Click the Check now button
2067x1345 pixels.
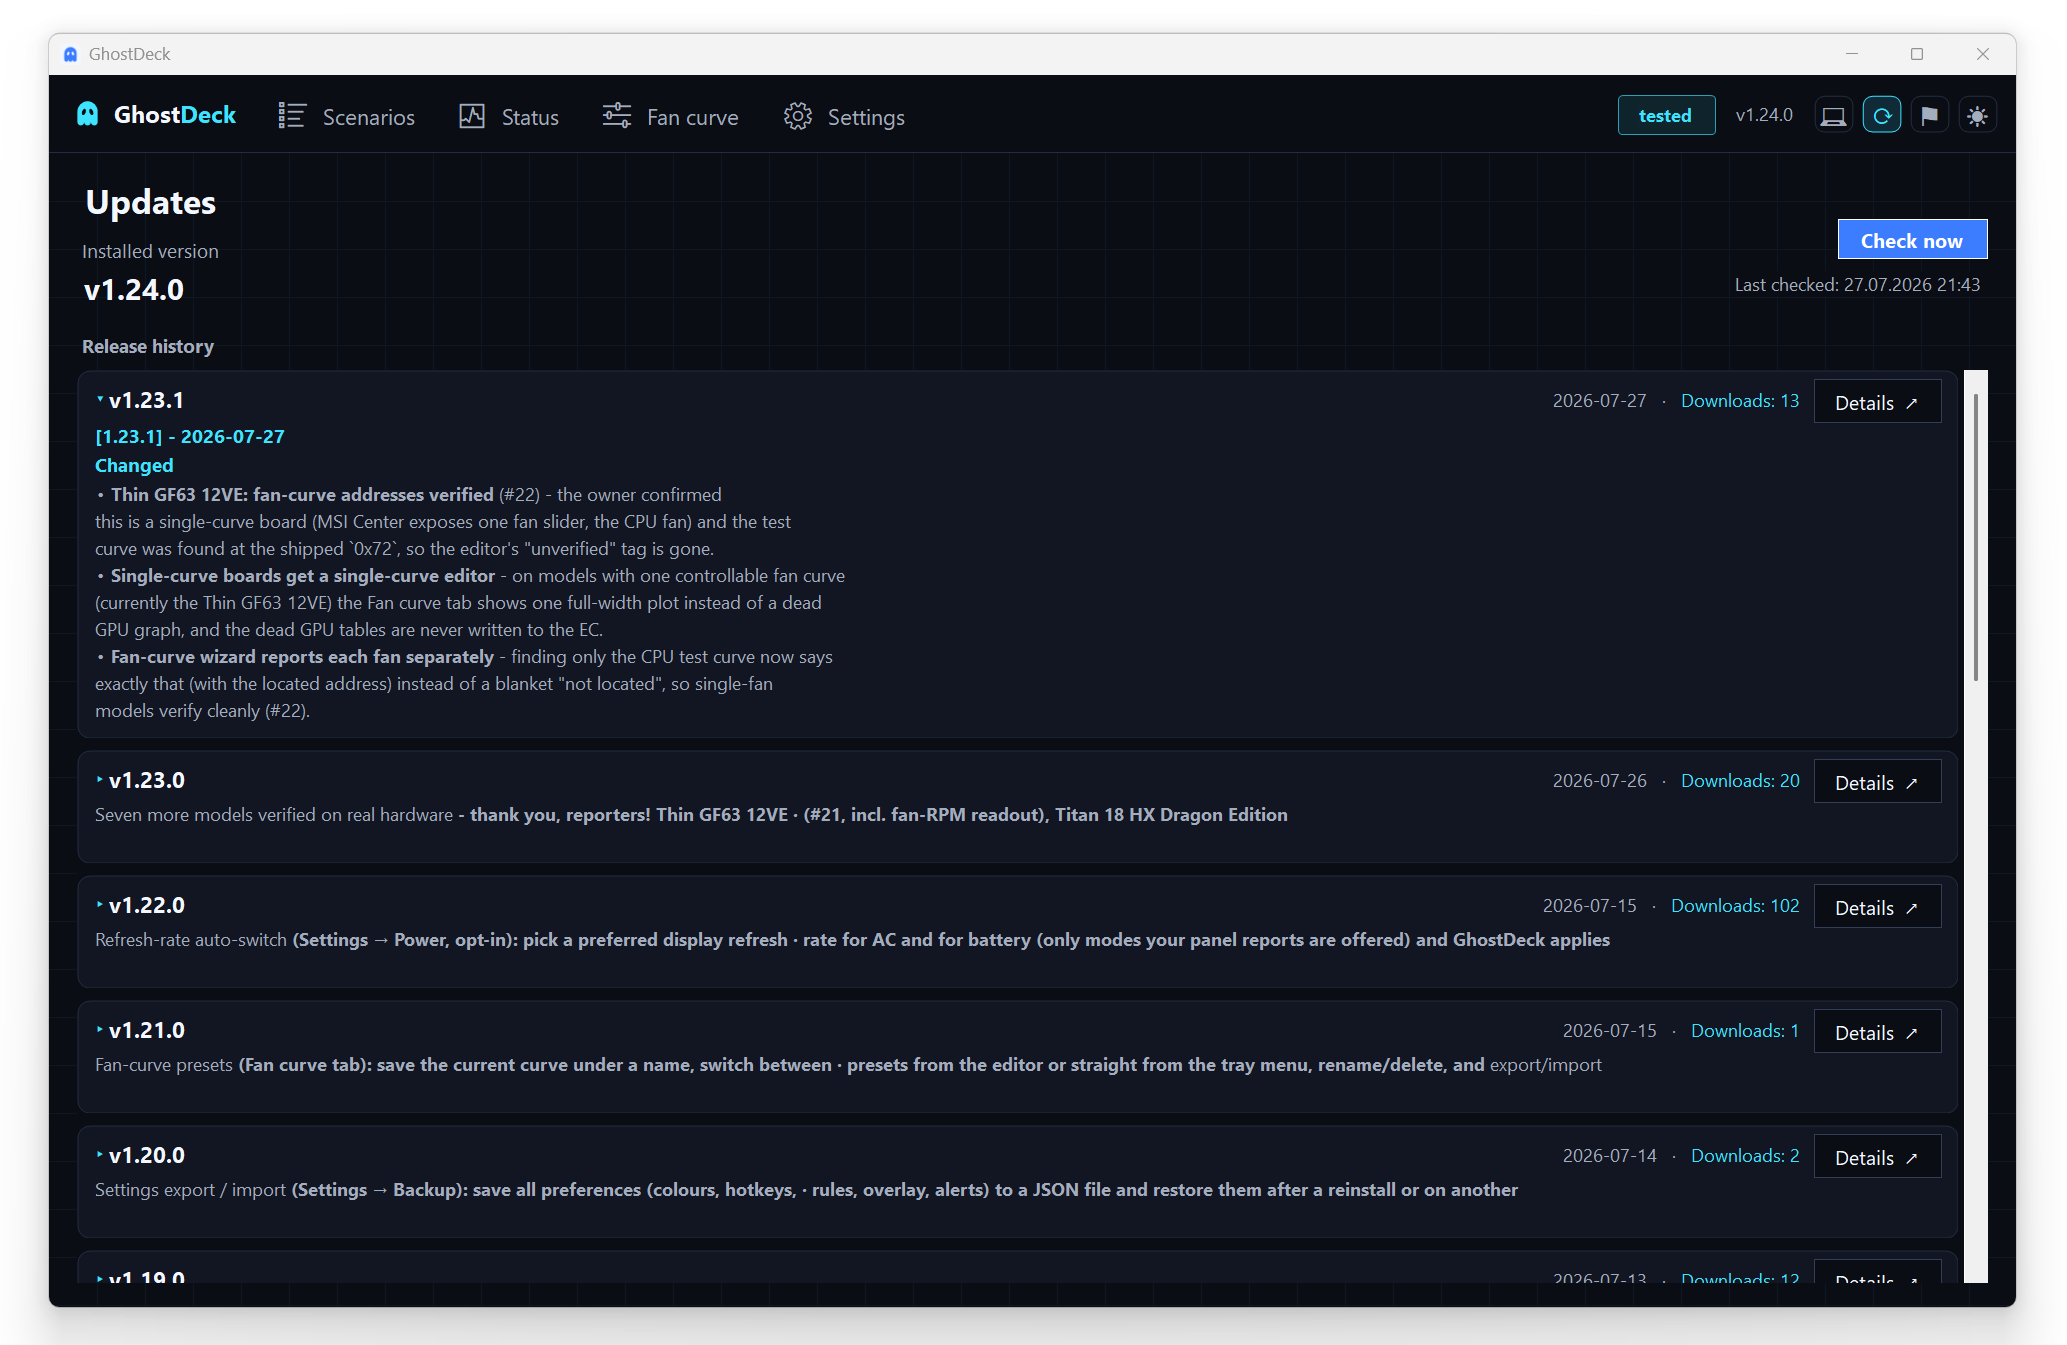[1912, 240]
